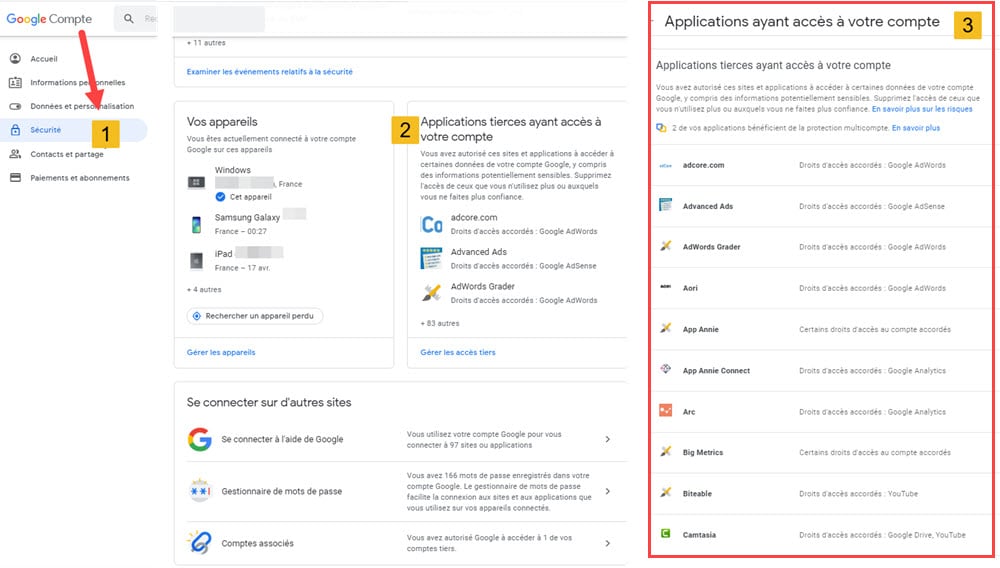Screen dimensions: 1000x568
Task: Click the Windows device name text
Action: tap(232, 170)
